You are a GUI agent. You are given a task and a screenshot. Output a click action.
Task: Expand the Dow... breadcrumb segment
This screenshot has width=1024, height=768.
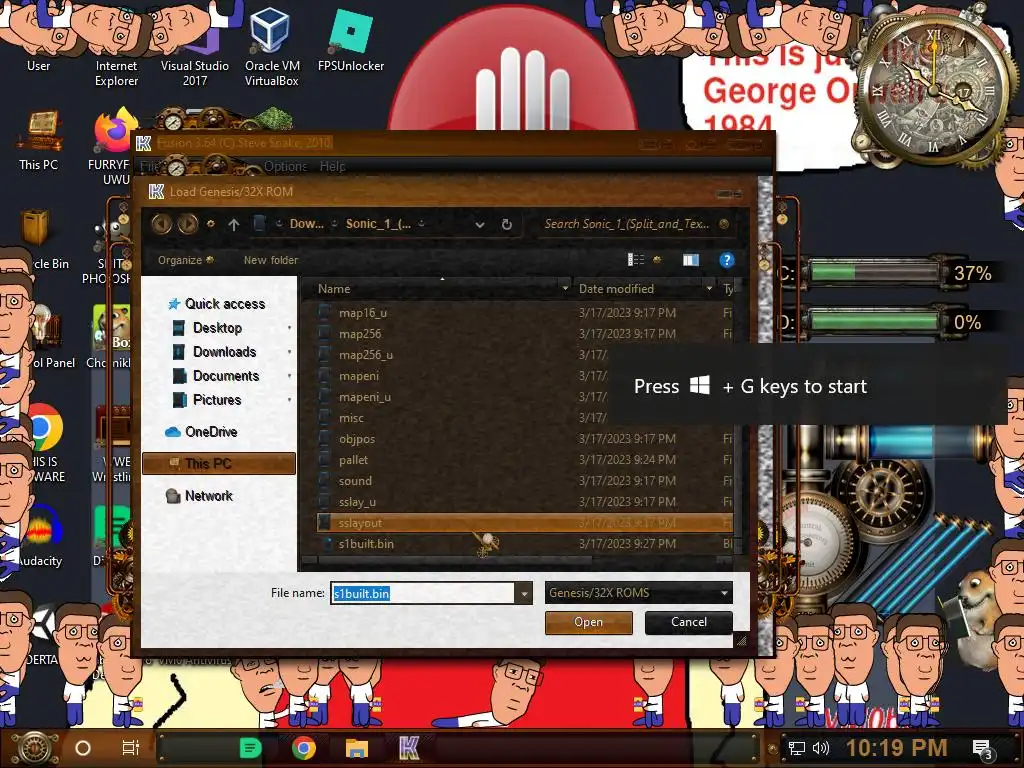[x=334, y=224]
